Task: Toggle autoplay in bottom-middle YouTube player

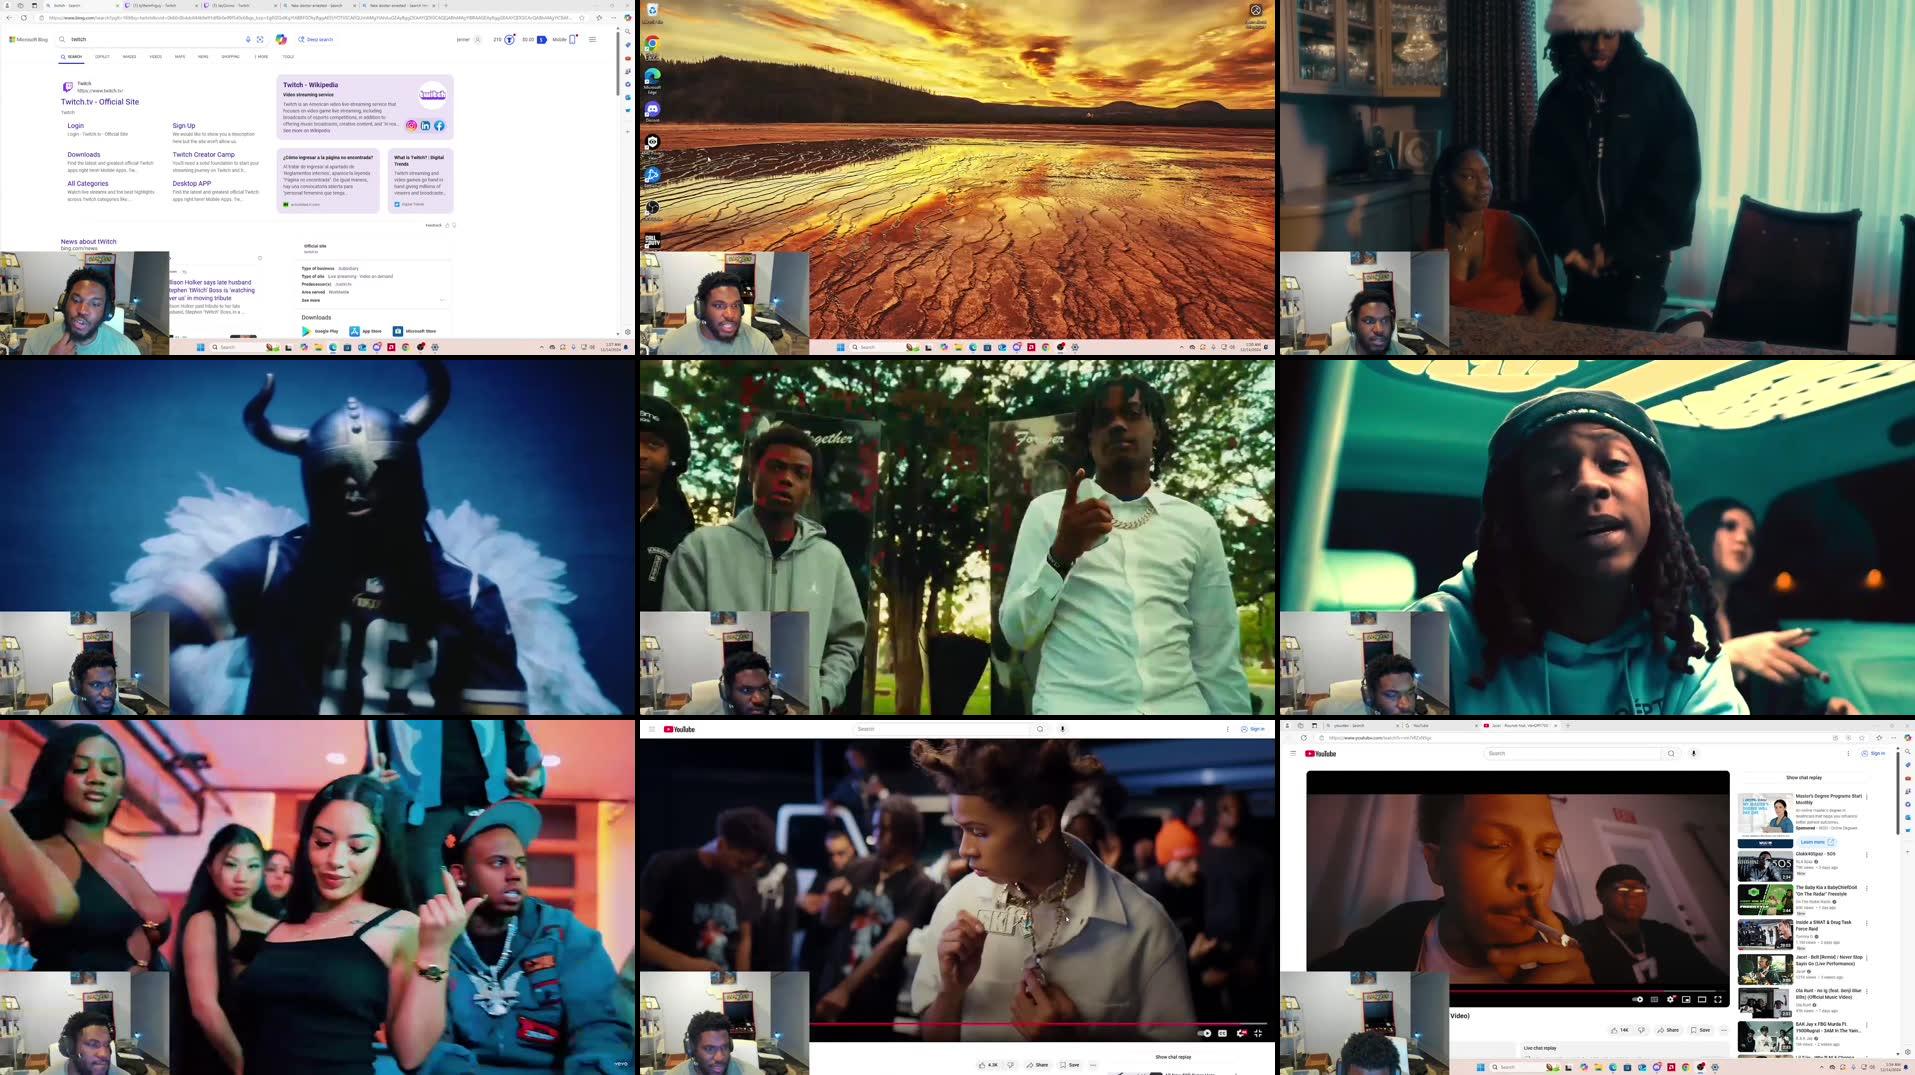Action: tap(1206, 1033)
